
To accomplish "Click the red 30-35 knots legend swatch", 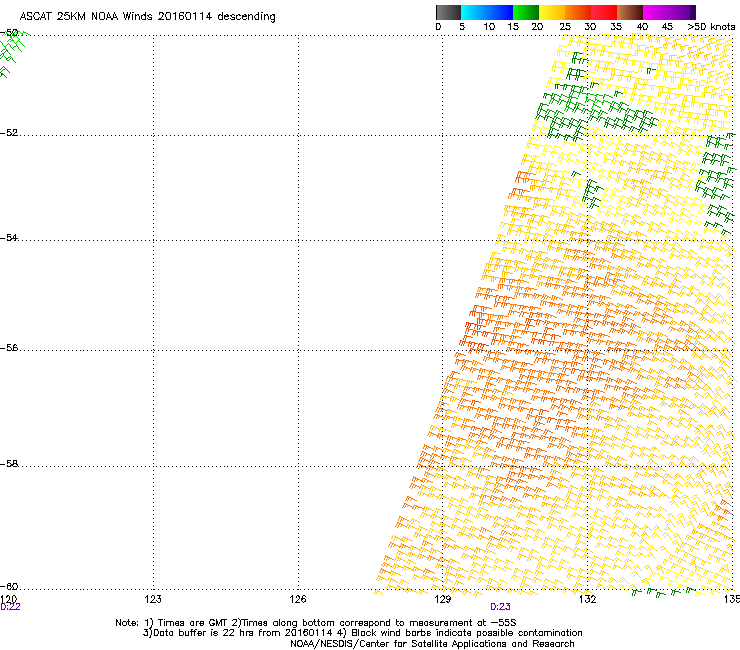I will [604, 12].
